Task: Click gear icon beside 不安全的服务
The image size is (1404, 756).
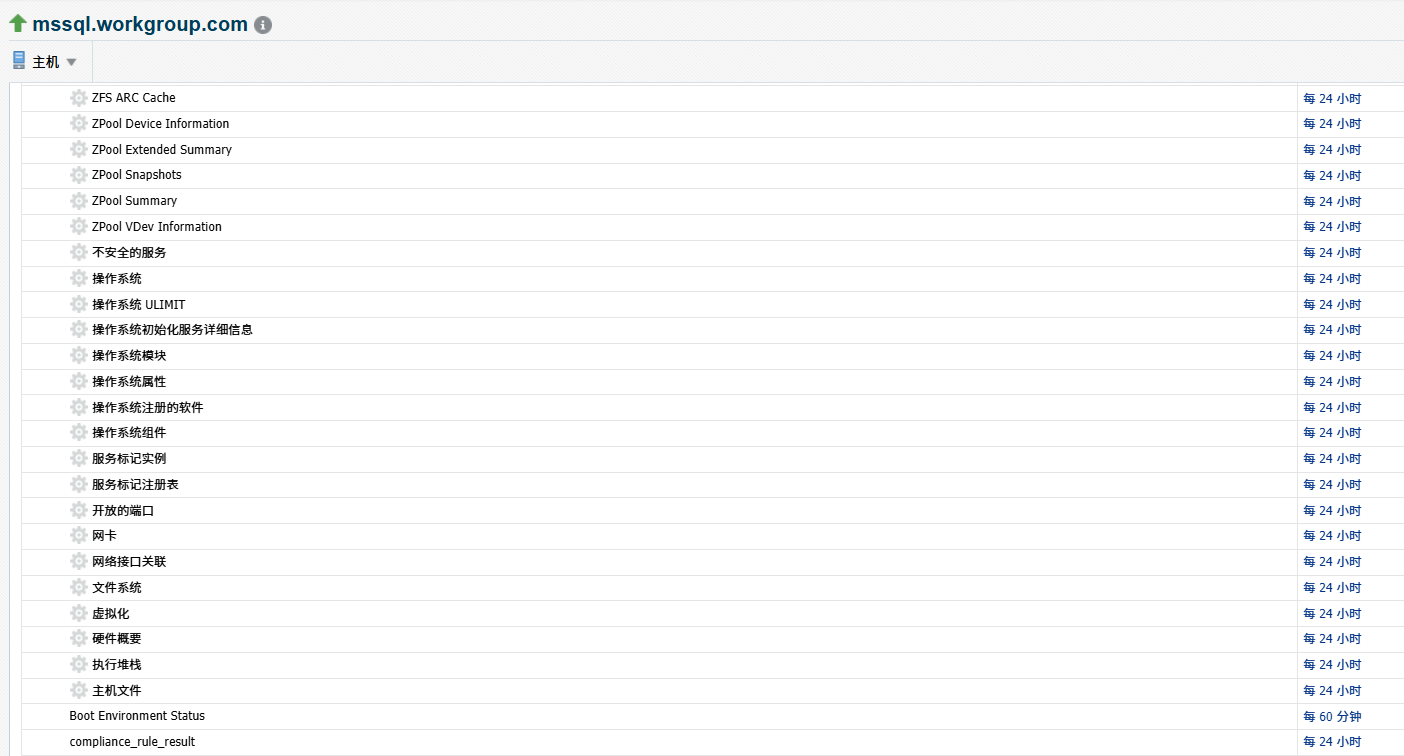Action: (x=79, y=252)
